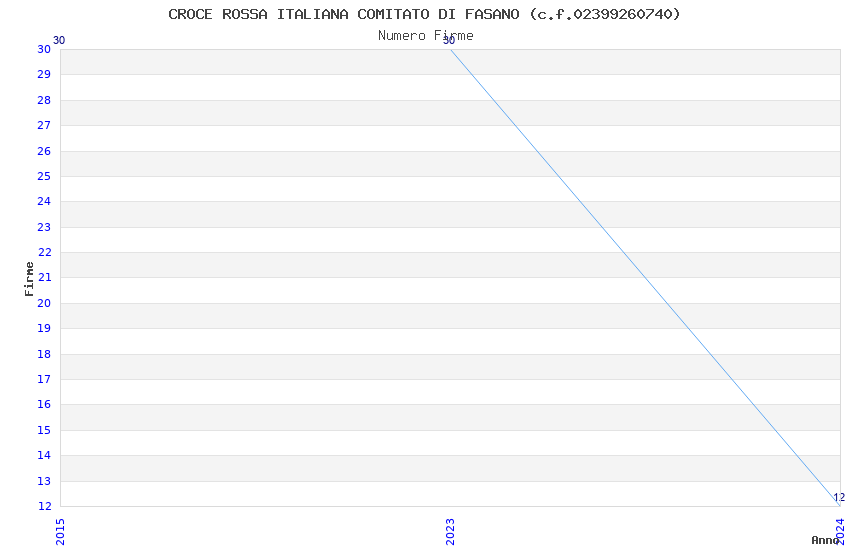The height and width of the screenshot is (550, 850).
Task: Click the y-axis tick value 21
Action: [x=44, y=277]
